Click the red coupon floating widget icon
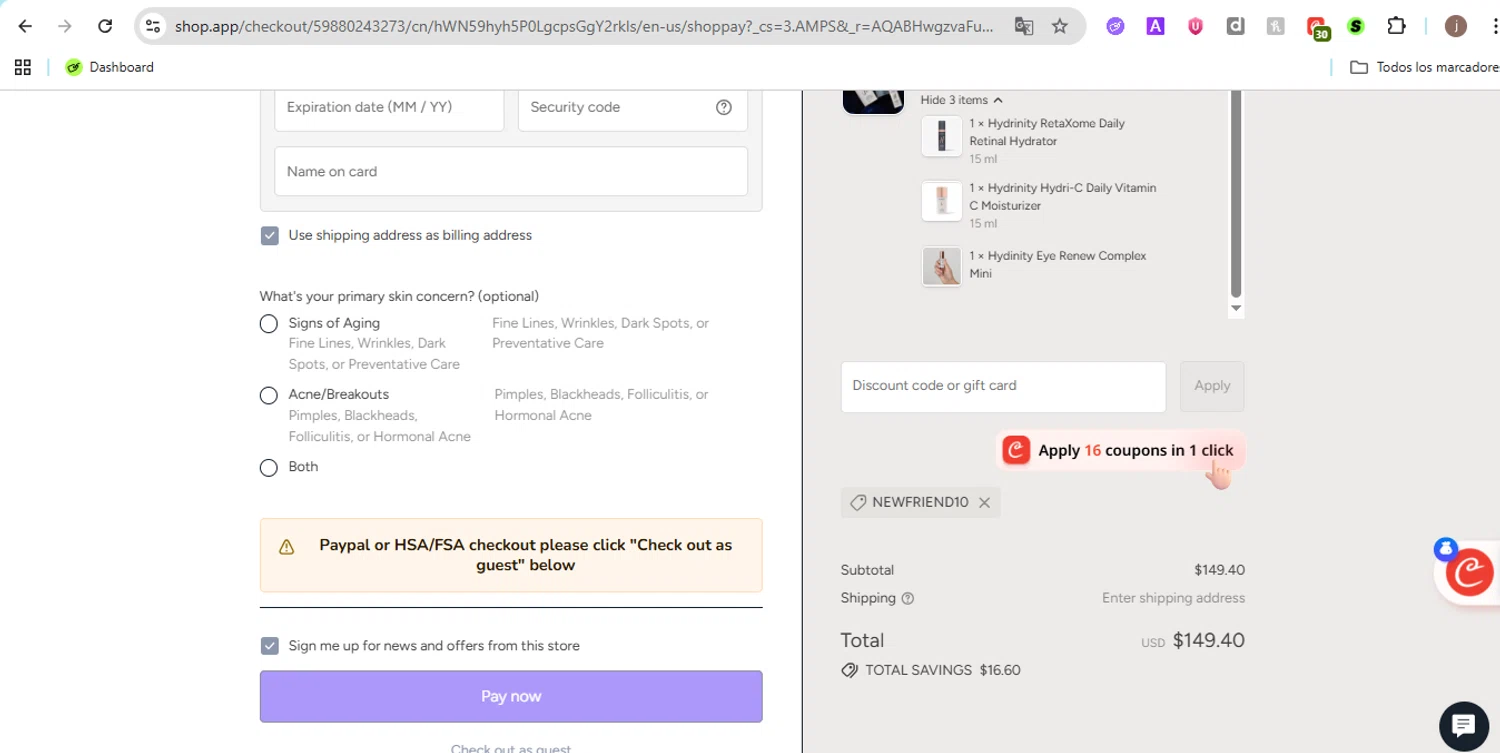1500x753 pixels. point(1469,574)
